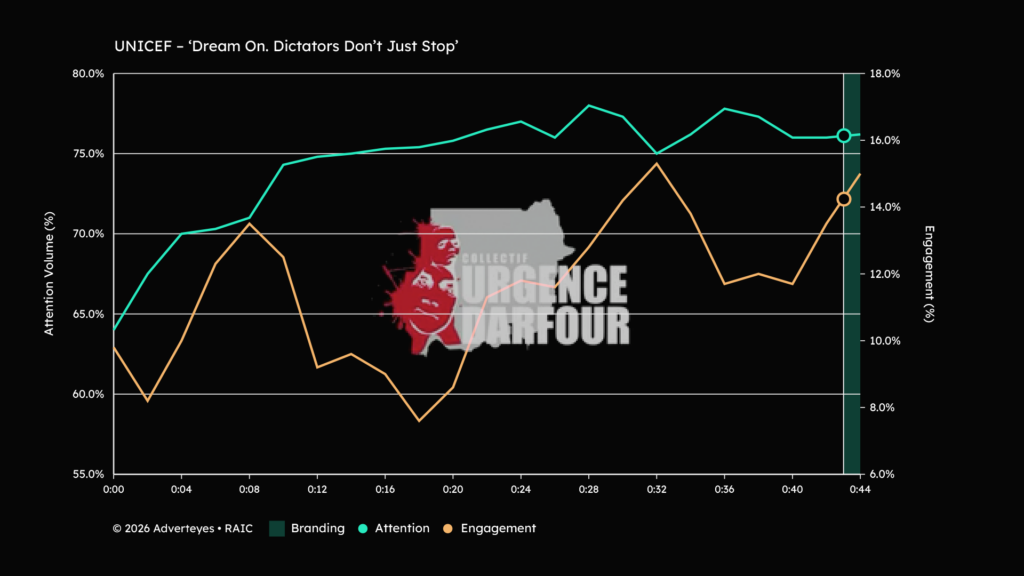Click the '8.0%' right axis label
1024x576 pixels.
pos(882,408)
